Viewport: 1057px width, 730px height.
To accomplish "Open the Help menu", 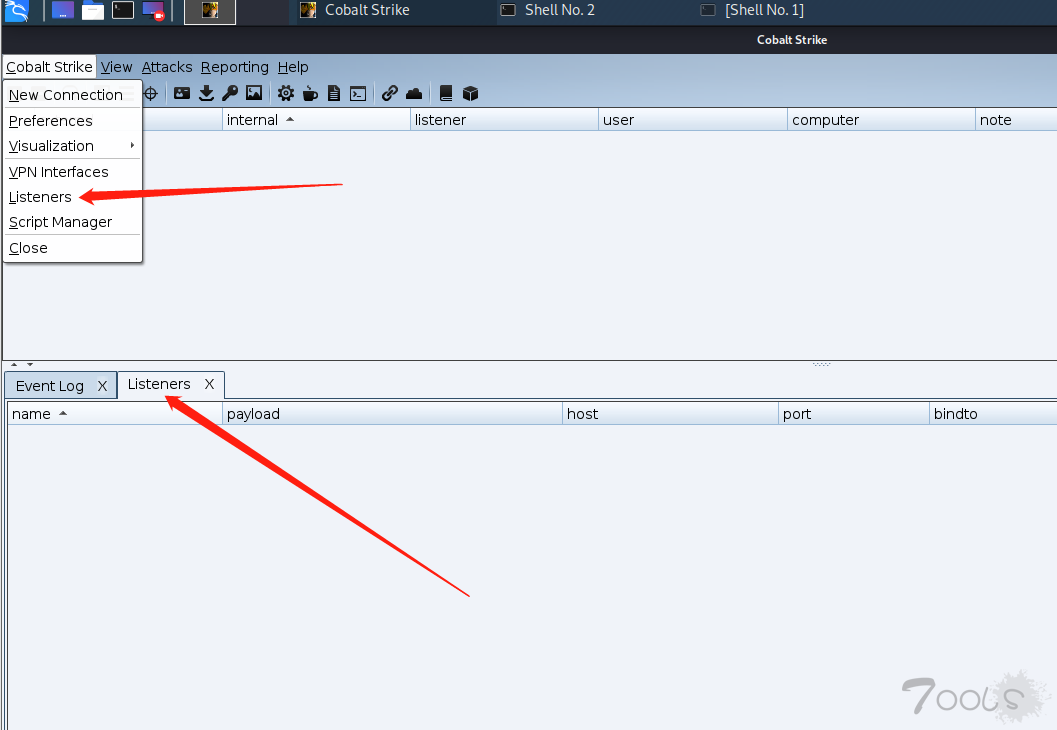I will [x=293, y=67].
